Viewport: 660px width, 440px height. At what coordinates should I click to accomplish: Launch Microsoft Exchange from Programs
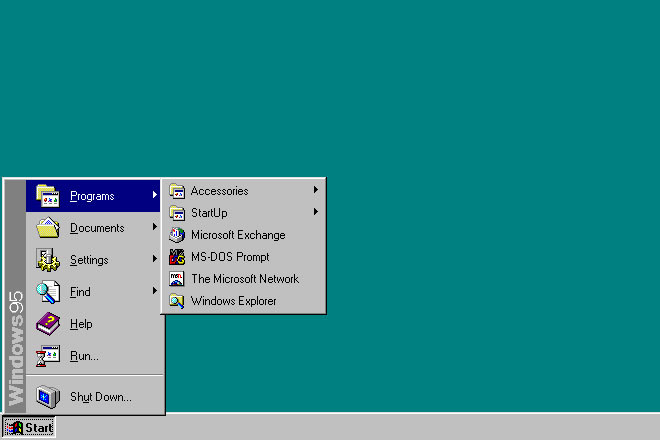[x=244, y=235]
